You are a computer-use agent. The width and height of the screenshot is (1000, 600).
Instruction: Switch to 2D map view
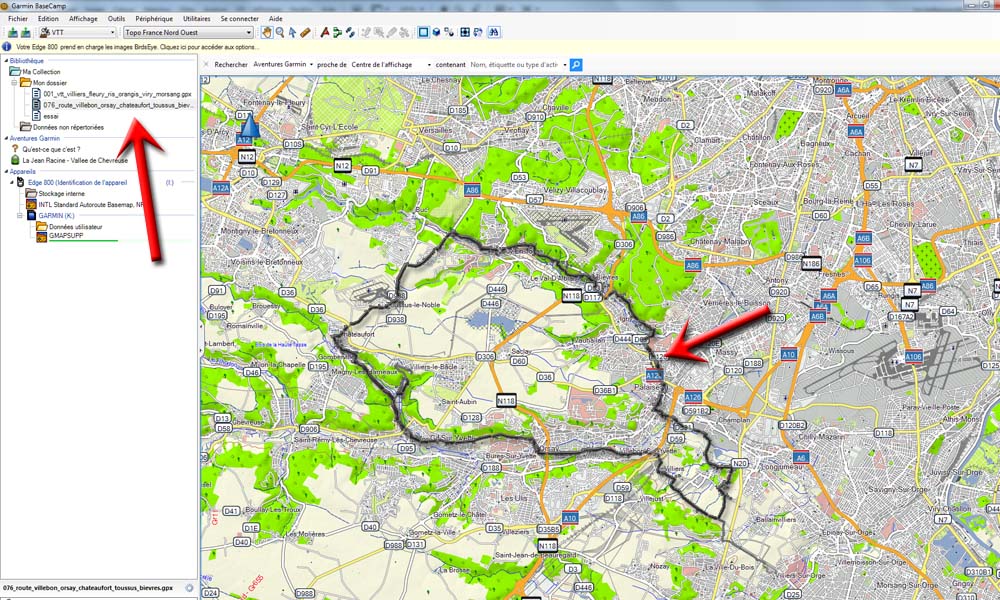pyautogui.click(x=423, y=33)
